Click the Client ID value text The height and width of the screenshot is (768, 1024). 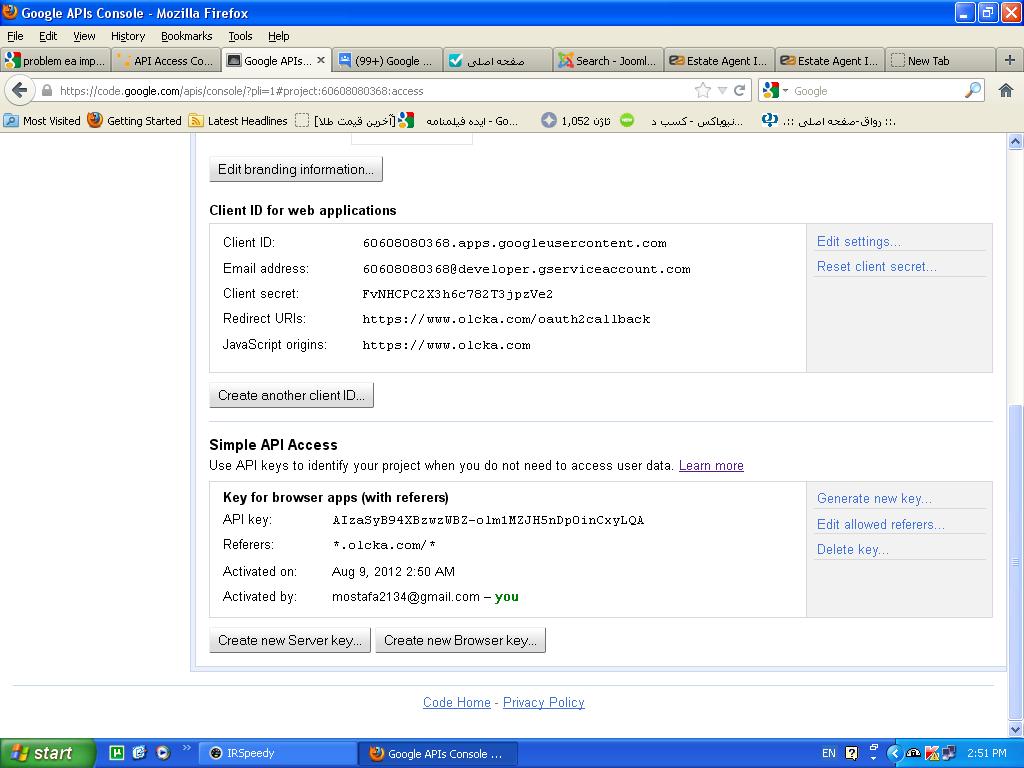pos(515,243)
